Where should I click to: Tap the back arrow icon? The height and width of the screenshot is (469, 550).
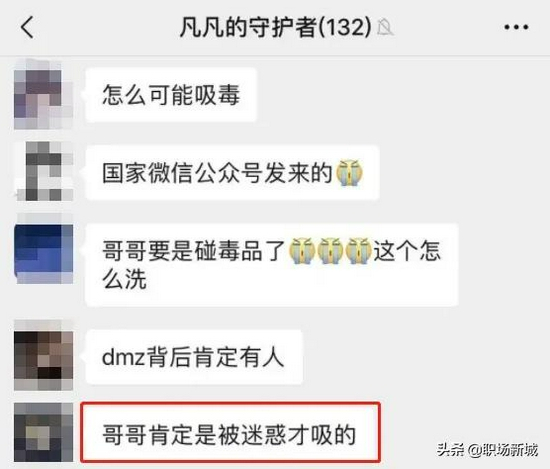[x=27, y=27]
